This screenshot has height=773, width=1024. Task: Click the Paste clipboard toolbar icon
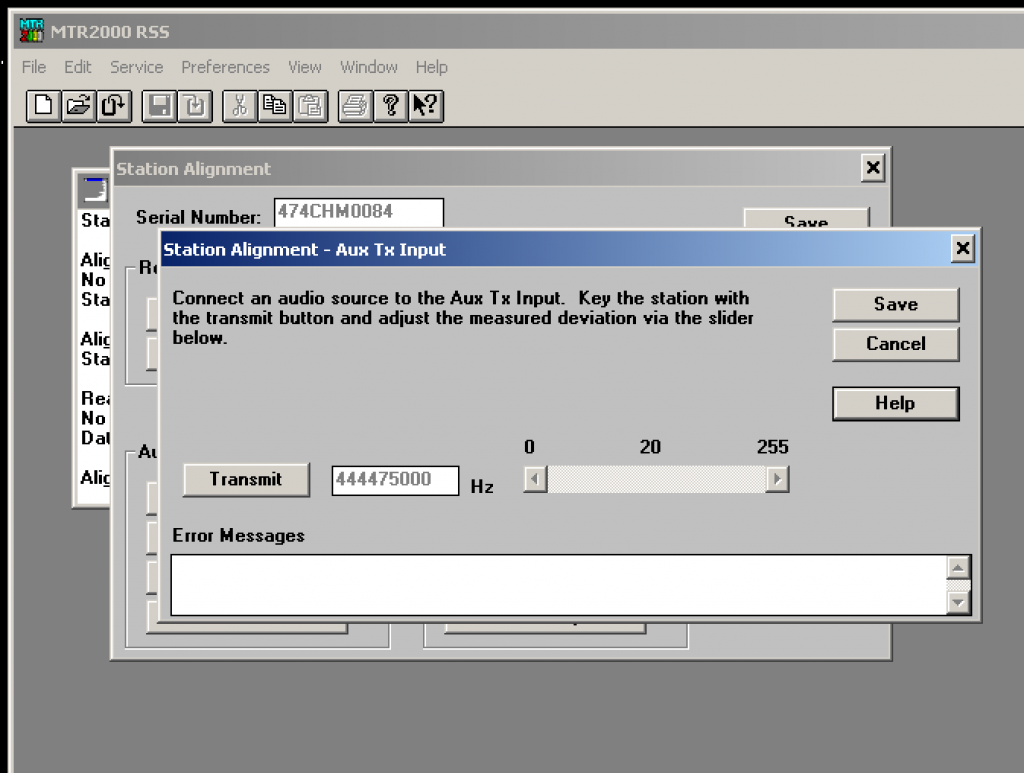(x=310, y=106)
